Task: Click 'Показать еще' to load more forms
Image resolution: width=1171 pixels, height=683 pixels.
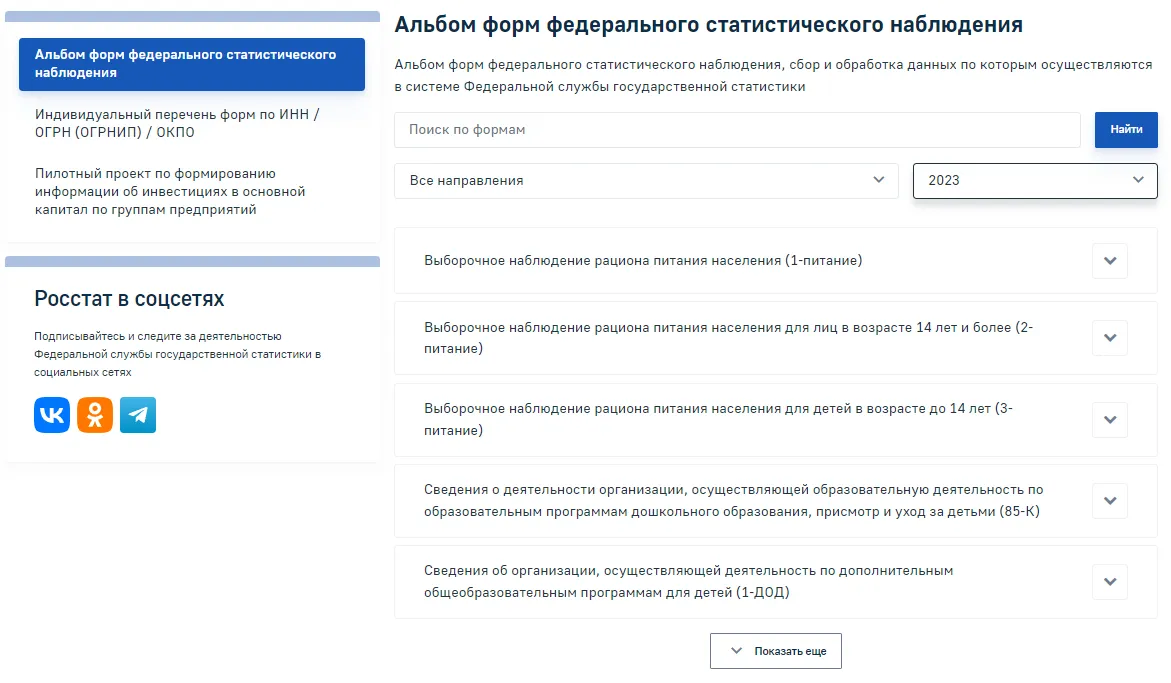Action: 776,651
